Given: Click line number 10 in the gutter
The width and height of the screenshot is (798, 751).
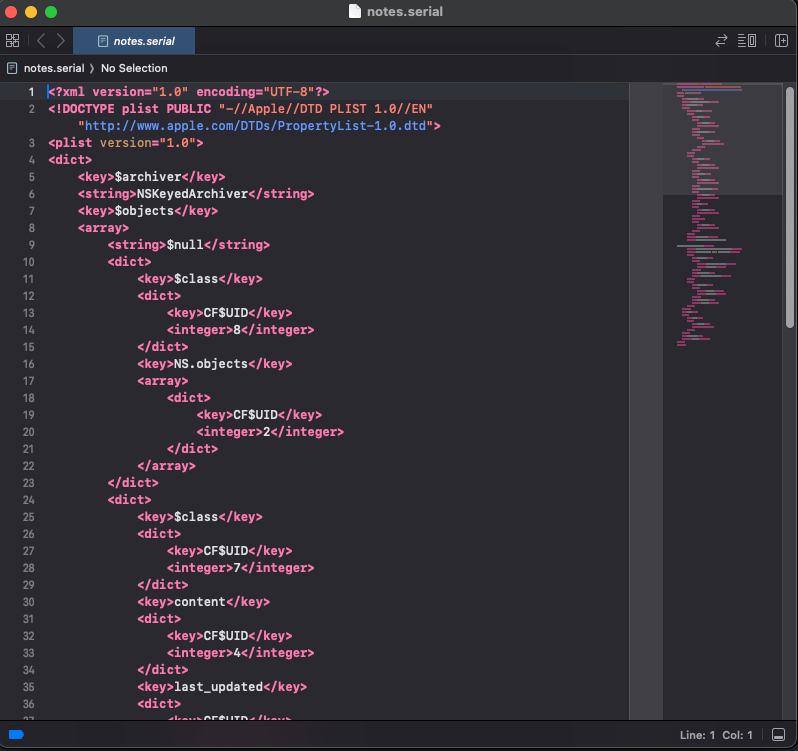Looking at the screenshot, I should pyautogui.click(x=31, y=262).
